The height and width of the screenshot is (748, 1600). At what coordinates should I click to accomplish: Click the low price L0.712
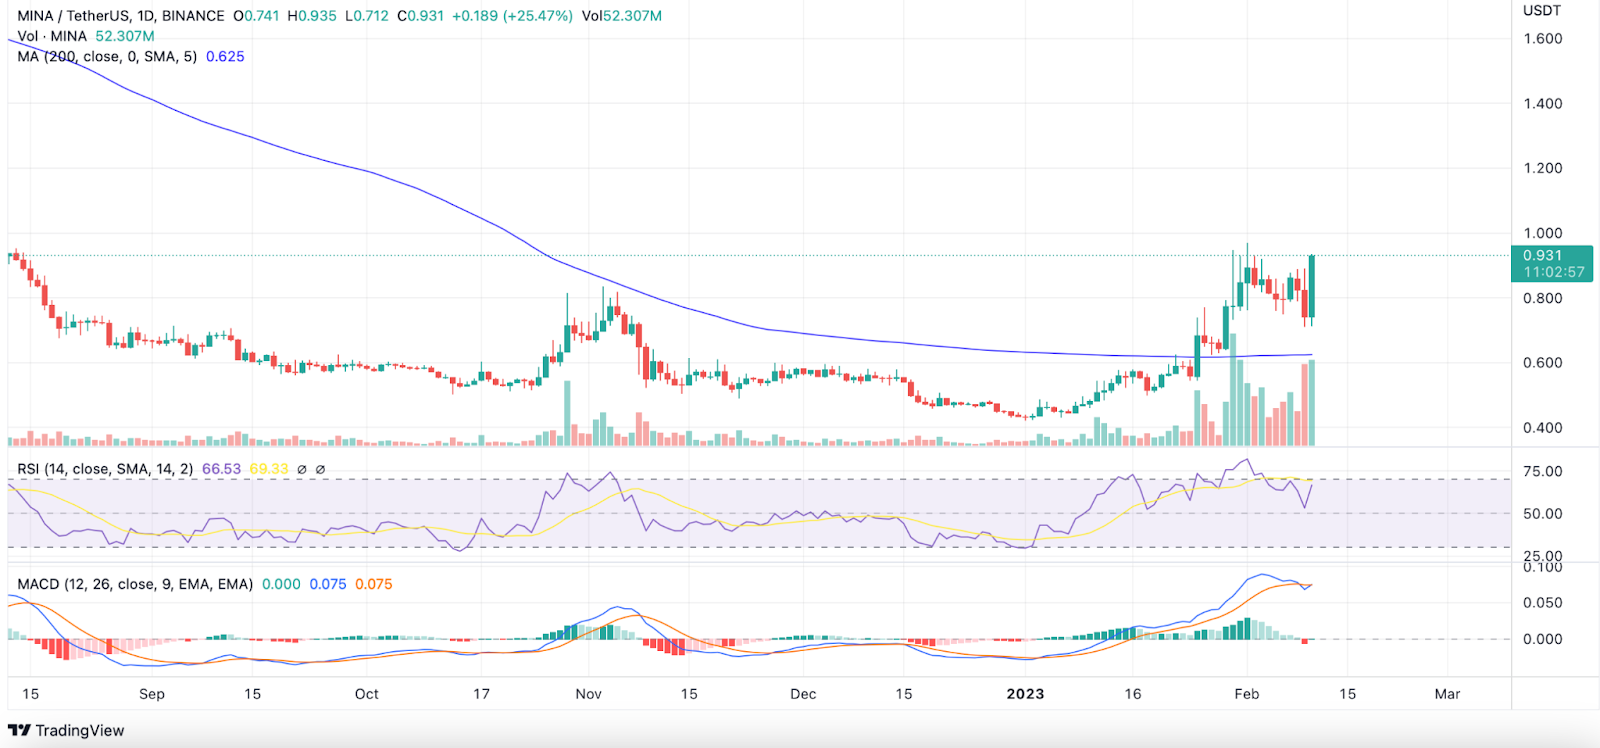pos(366,16)
